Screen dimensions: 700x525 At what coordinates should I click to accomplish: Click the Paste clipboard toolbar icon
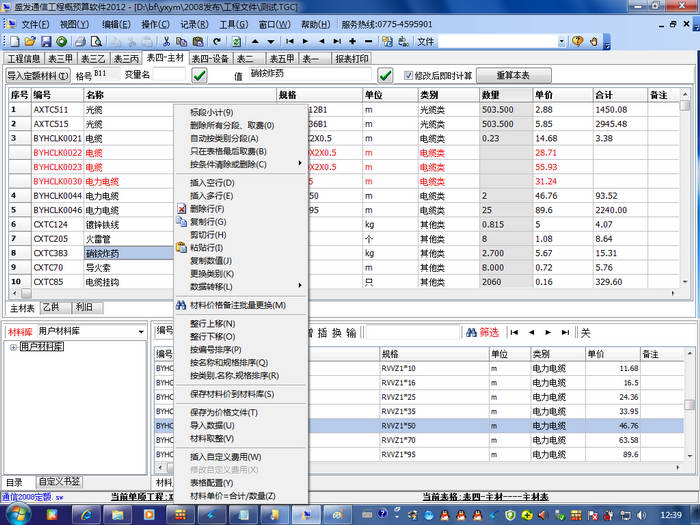click(x=197, y=42)
